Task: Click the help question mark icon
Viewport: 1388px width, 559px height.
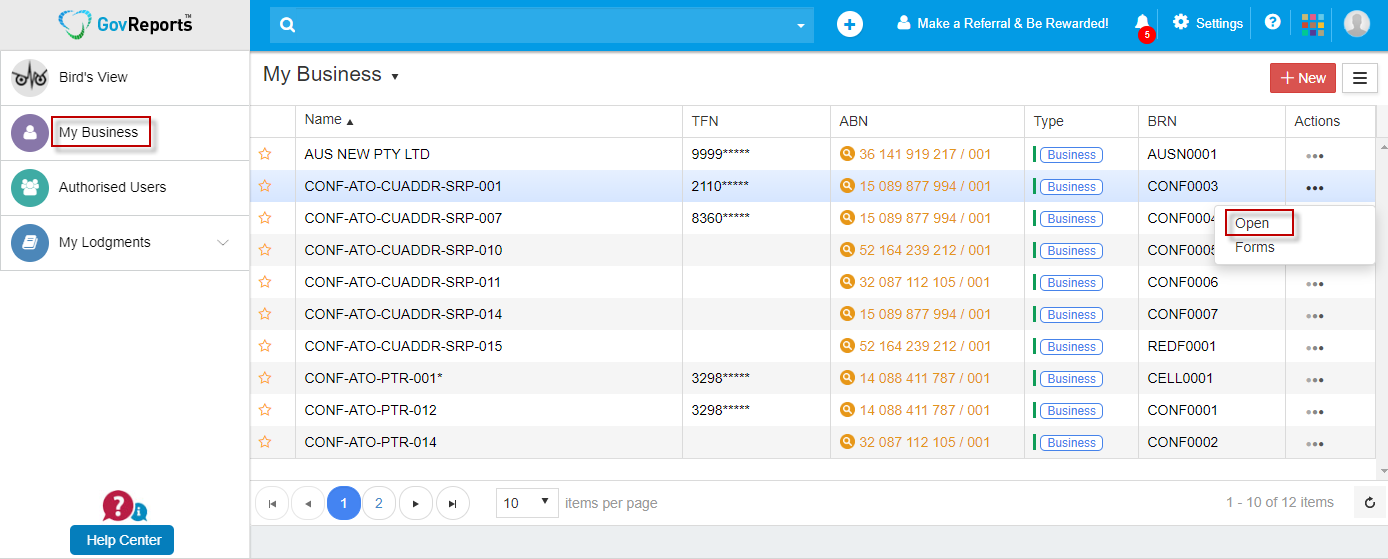Action: point(1272,22)
